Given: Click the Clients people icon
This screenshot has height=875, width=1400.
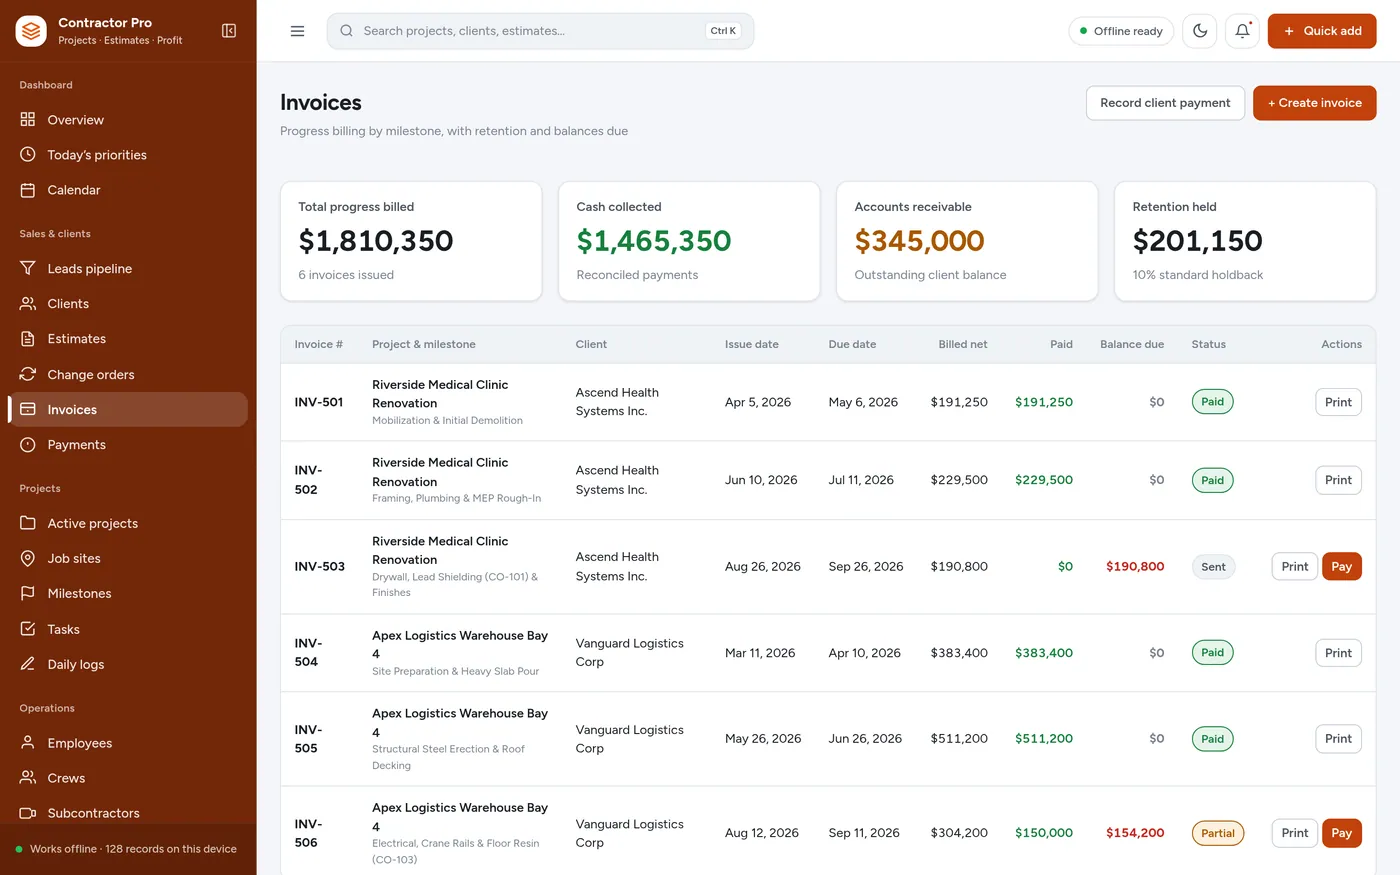Looking at the screenshot, I should click(x=28, y=304).
